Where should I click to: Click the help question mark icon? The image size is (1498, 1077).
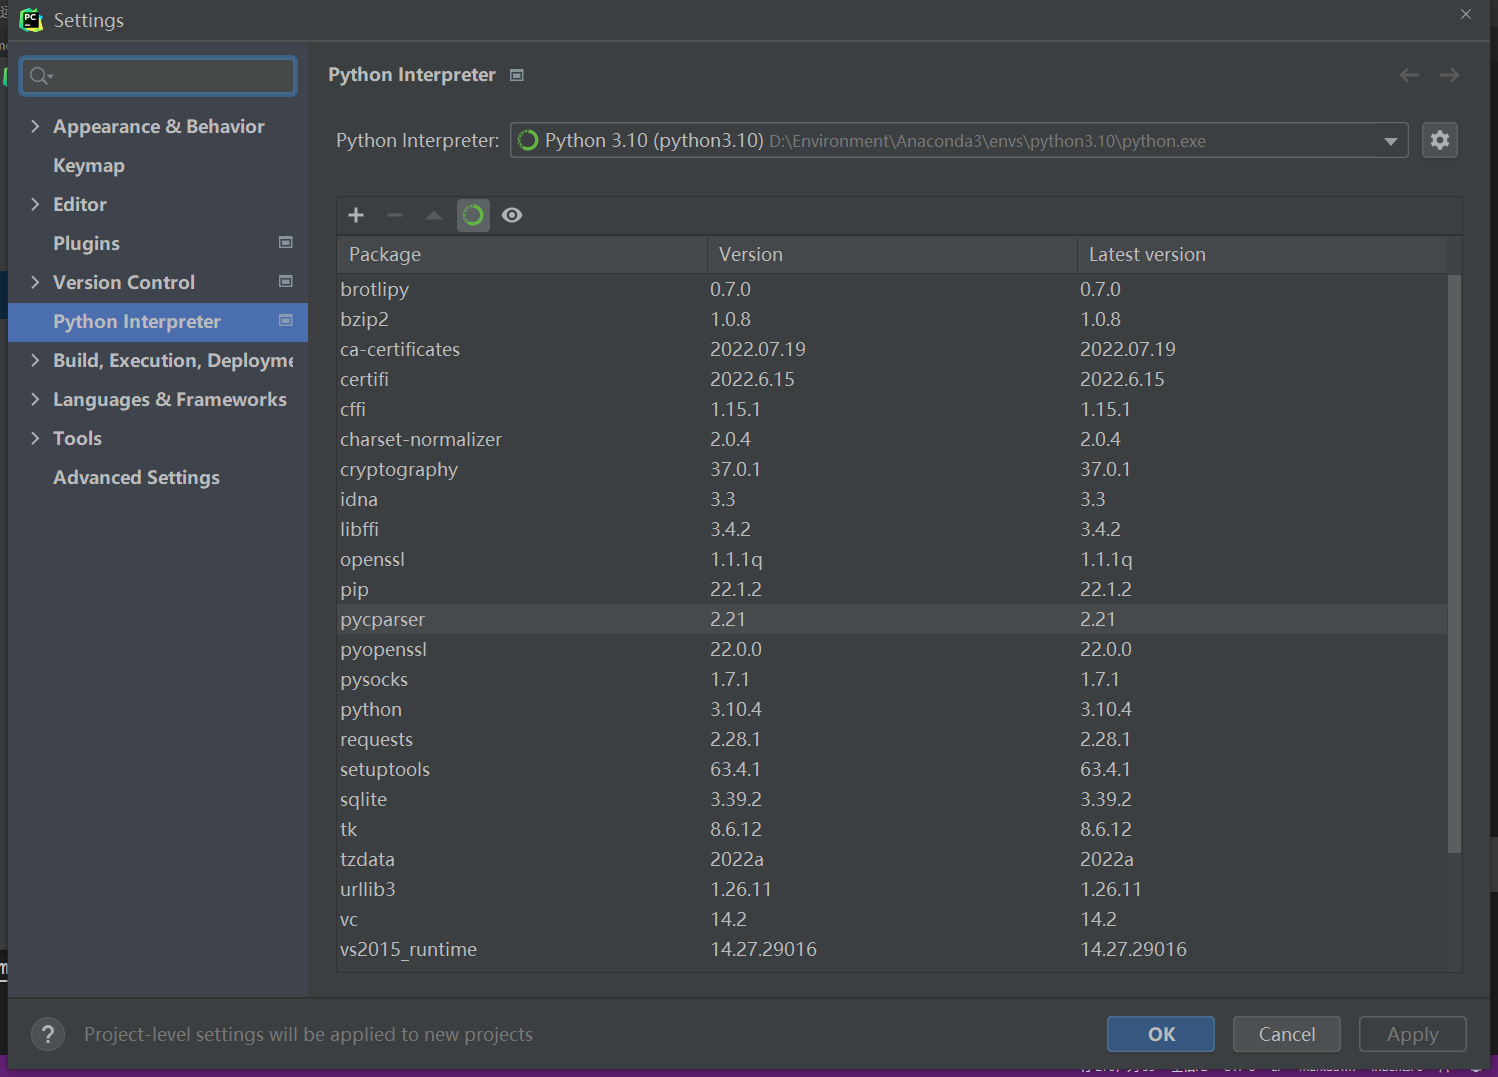tap(47, 1034)
